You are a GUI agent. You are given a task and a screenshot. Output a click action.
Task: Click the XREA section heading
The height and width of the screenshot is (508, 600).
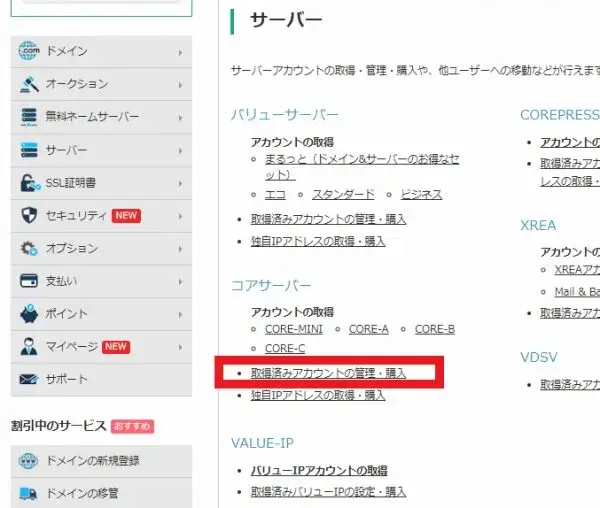pyautogui.click(x=538, y=225)
